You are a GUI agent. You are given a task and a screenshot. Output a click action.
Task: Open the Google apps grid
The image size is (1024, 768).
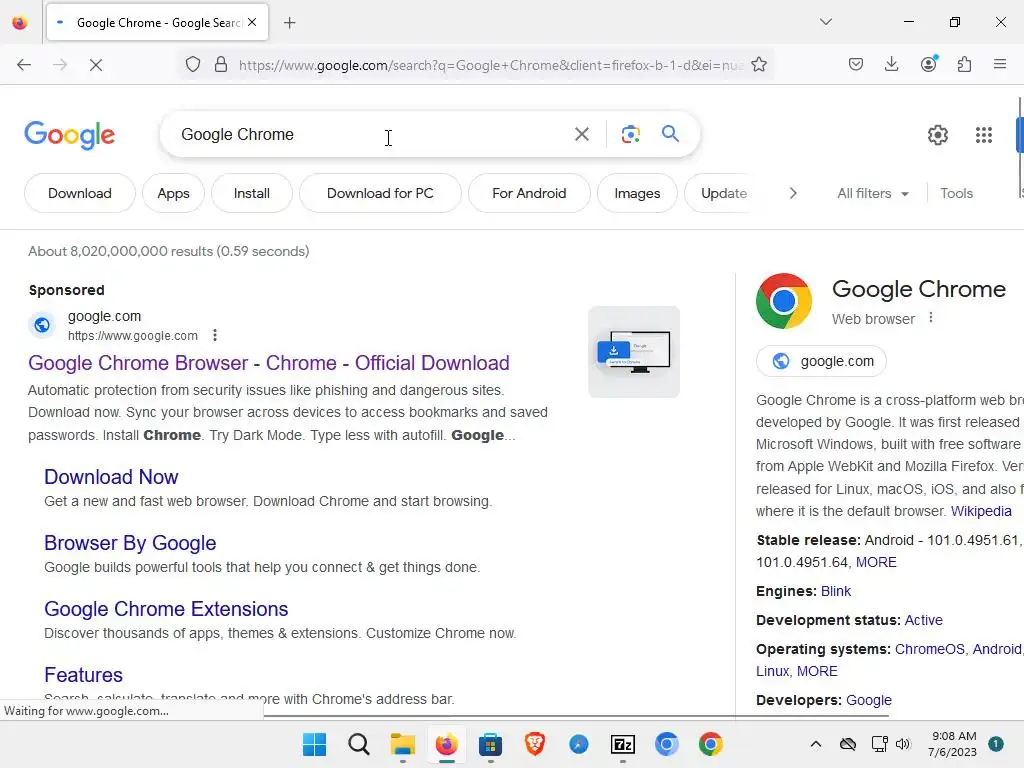pos(984,135)
